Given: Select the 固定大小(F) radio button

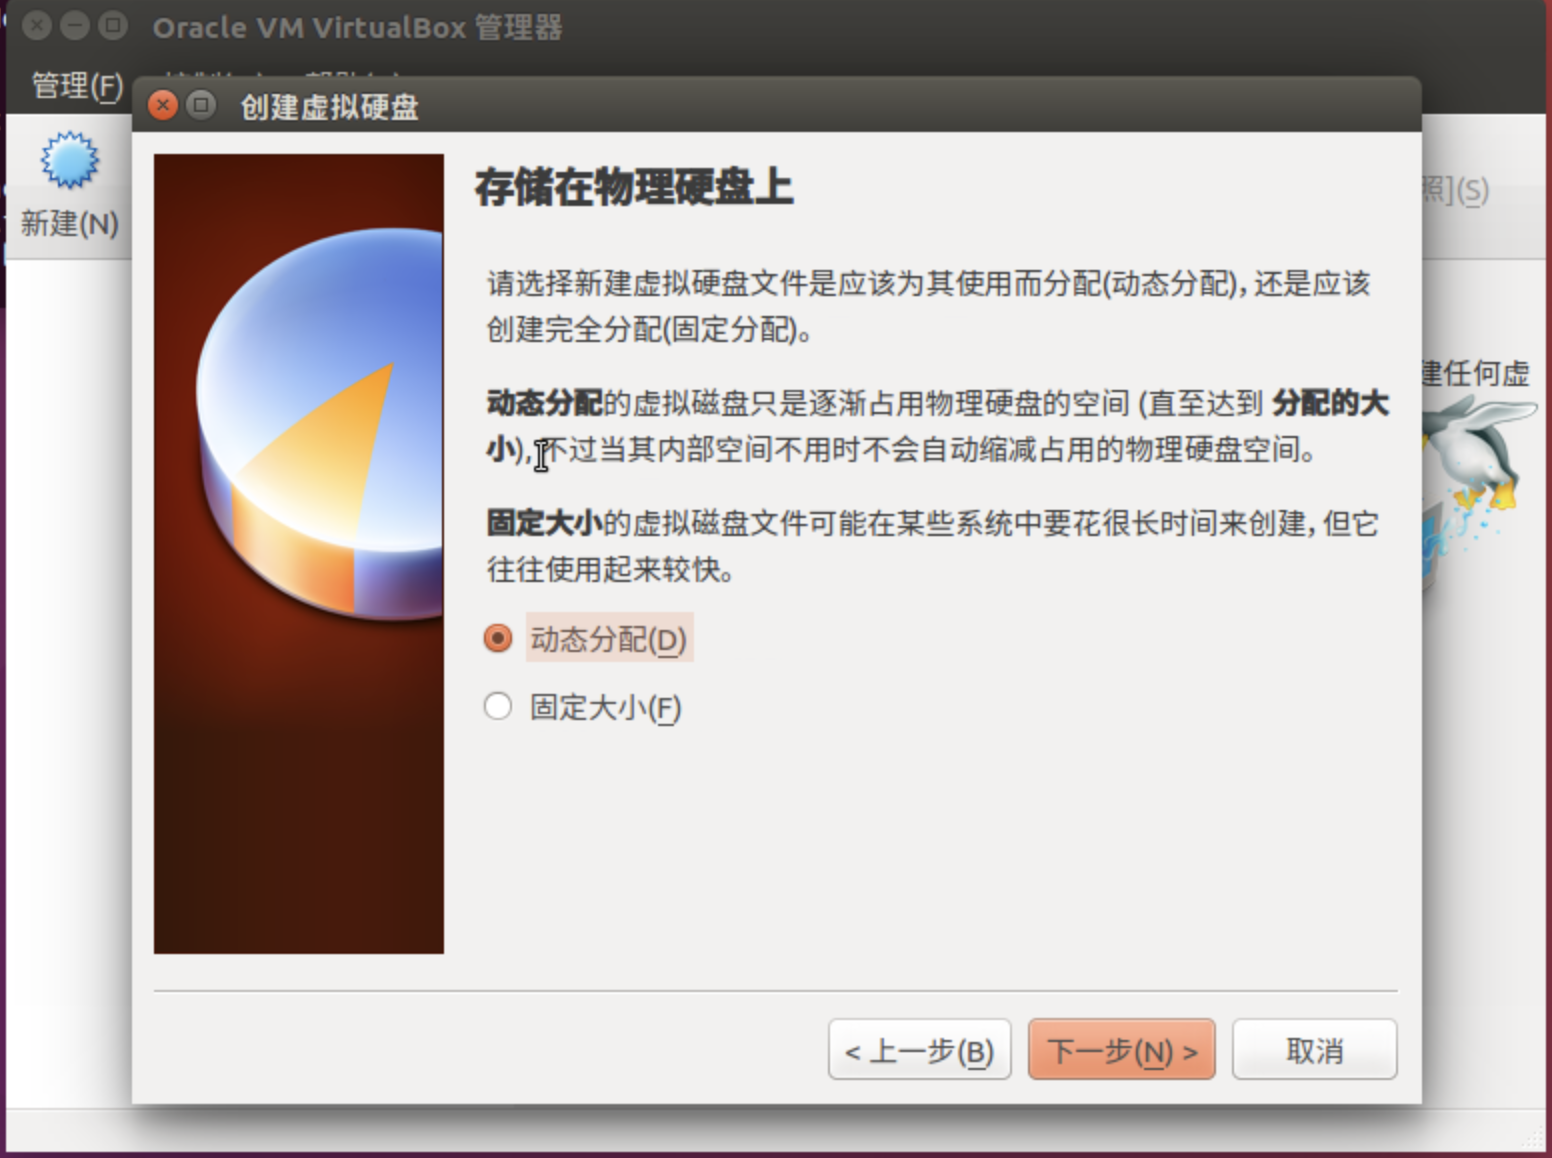Looking at the screenshot, I should (497, 706).
